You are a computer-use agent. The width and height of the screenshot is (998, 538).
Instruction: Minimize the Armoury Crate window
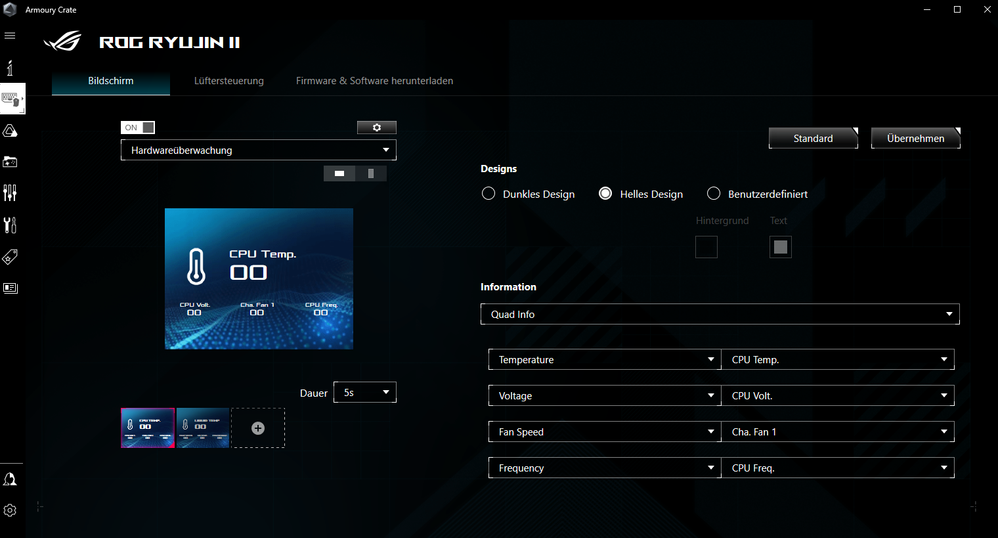(927, 10)
